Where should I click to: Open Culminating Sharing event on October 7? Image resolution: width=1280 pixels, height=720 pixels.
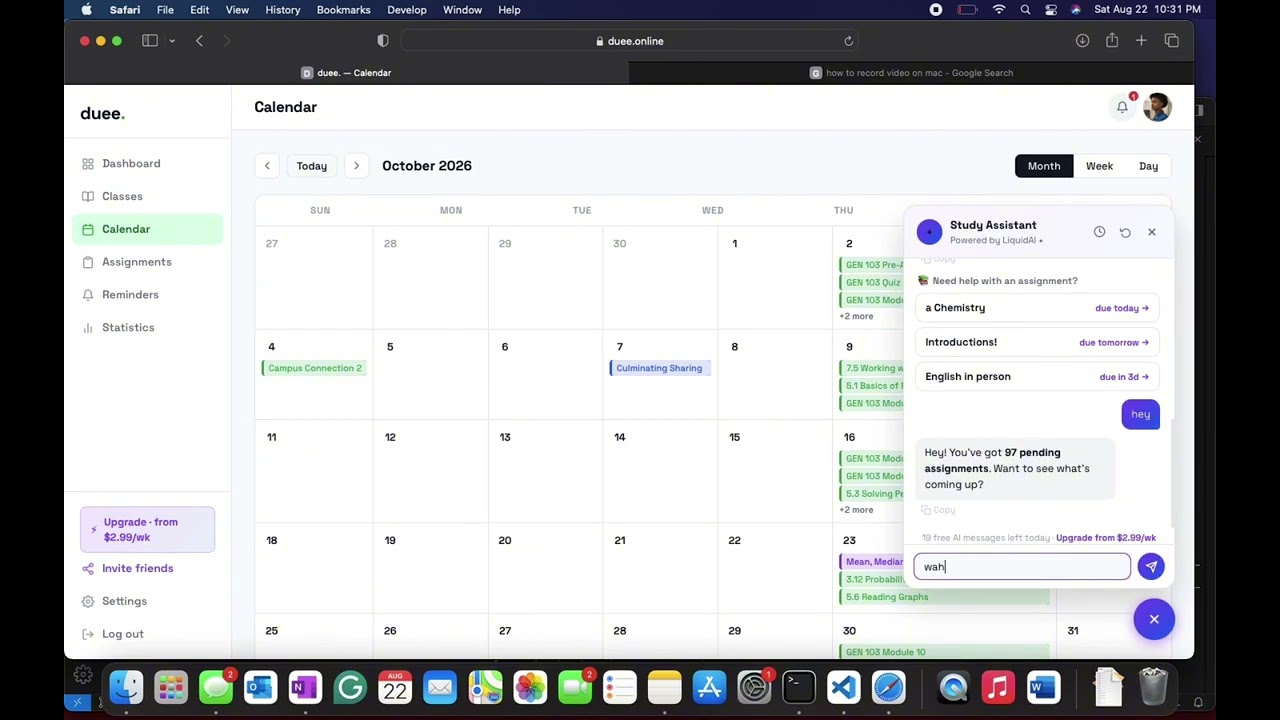(x=659, y=368)
